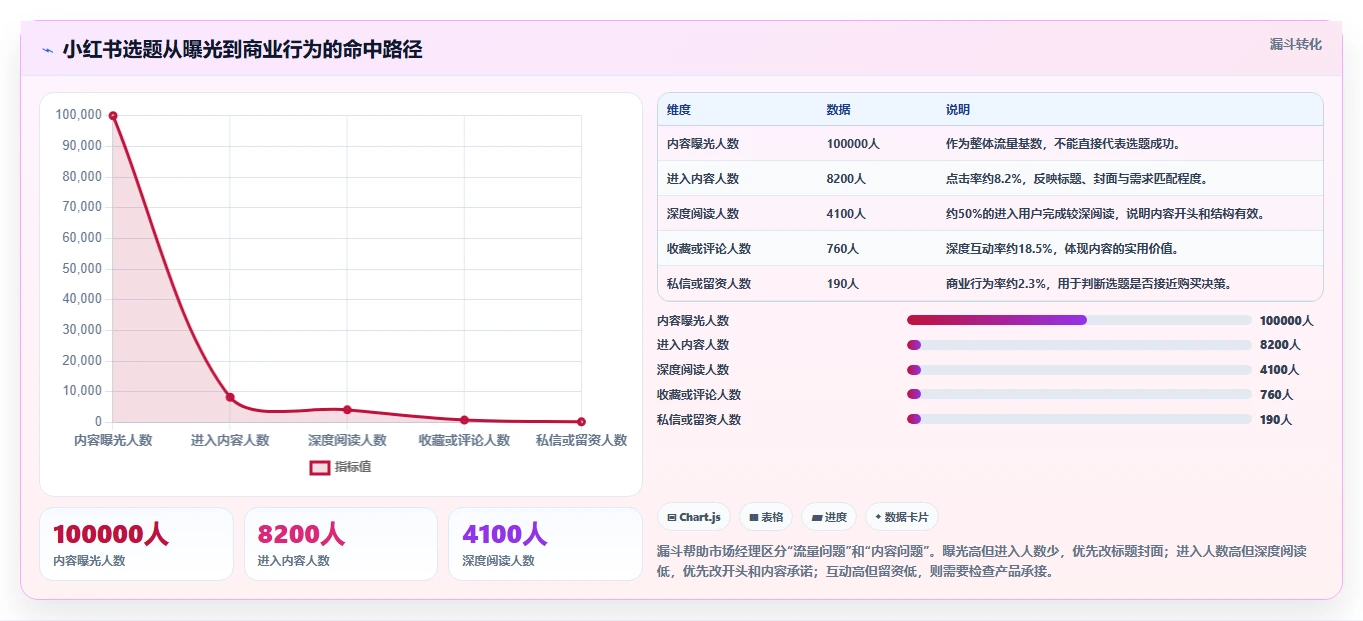Click the 进度 tag chip

(829, 517)
